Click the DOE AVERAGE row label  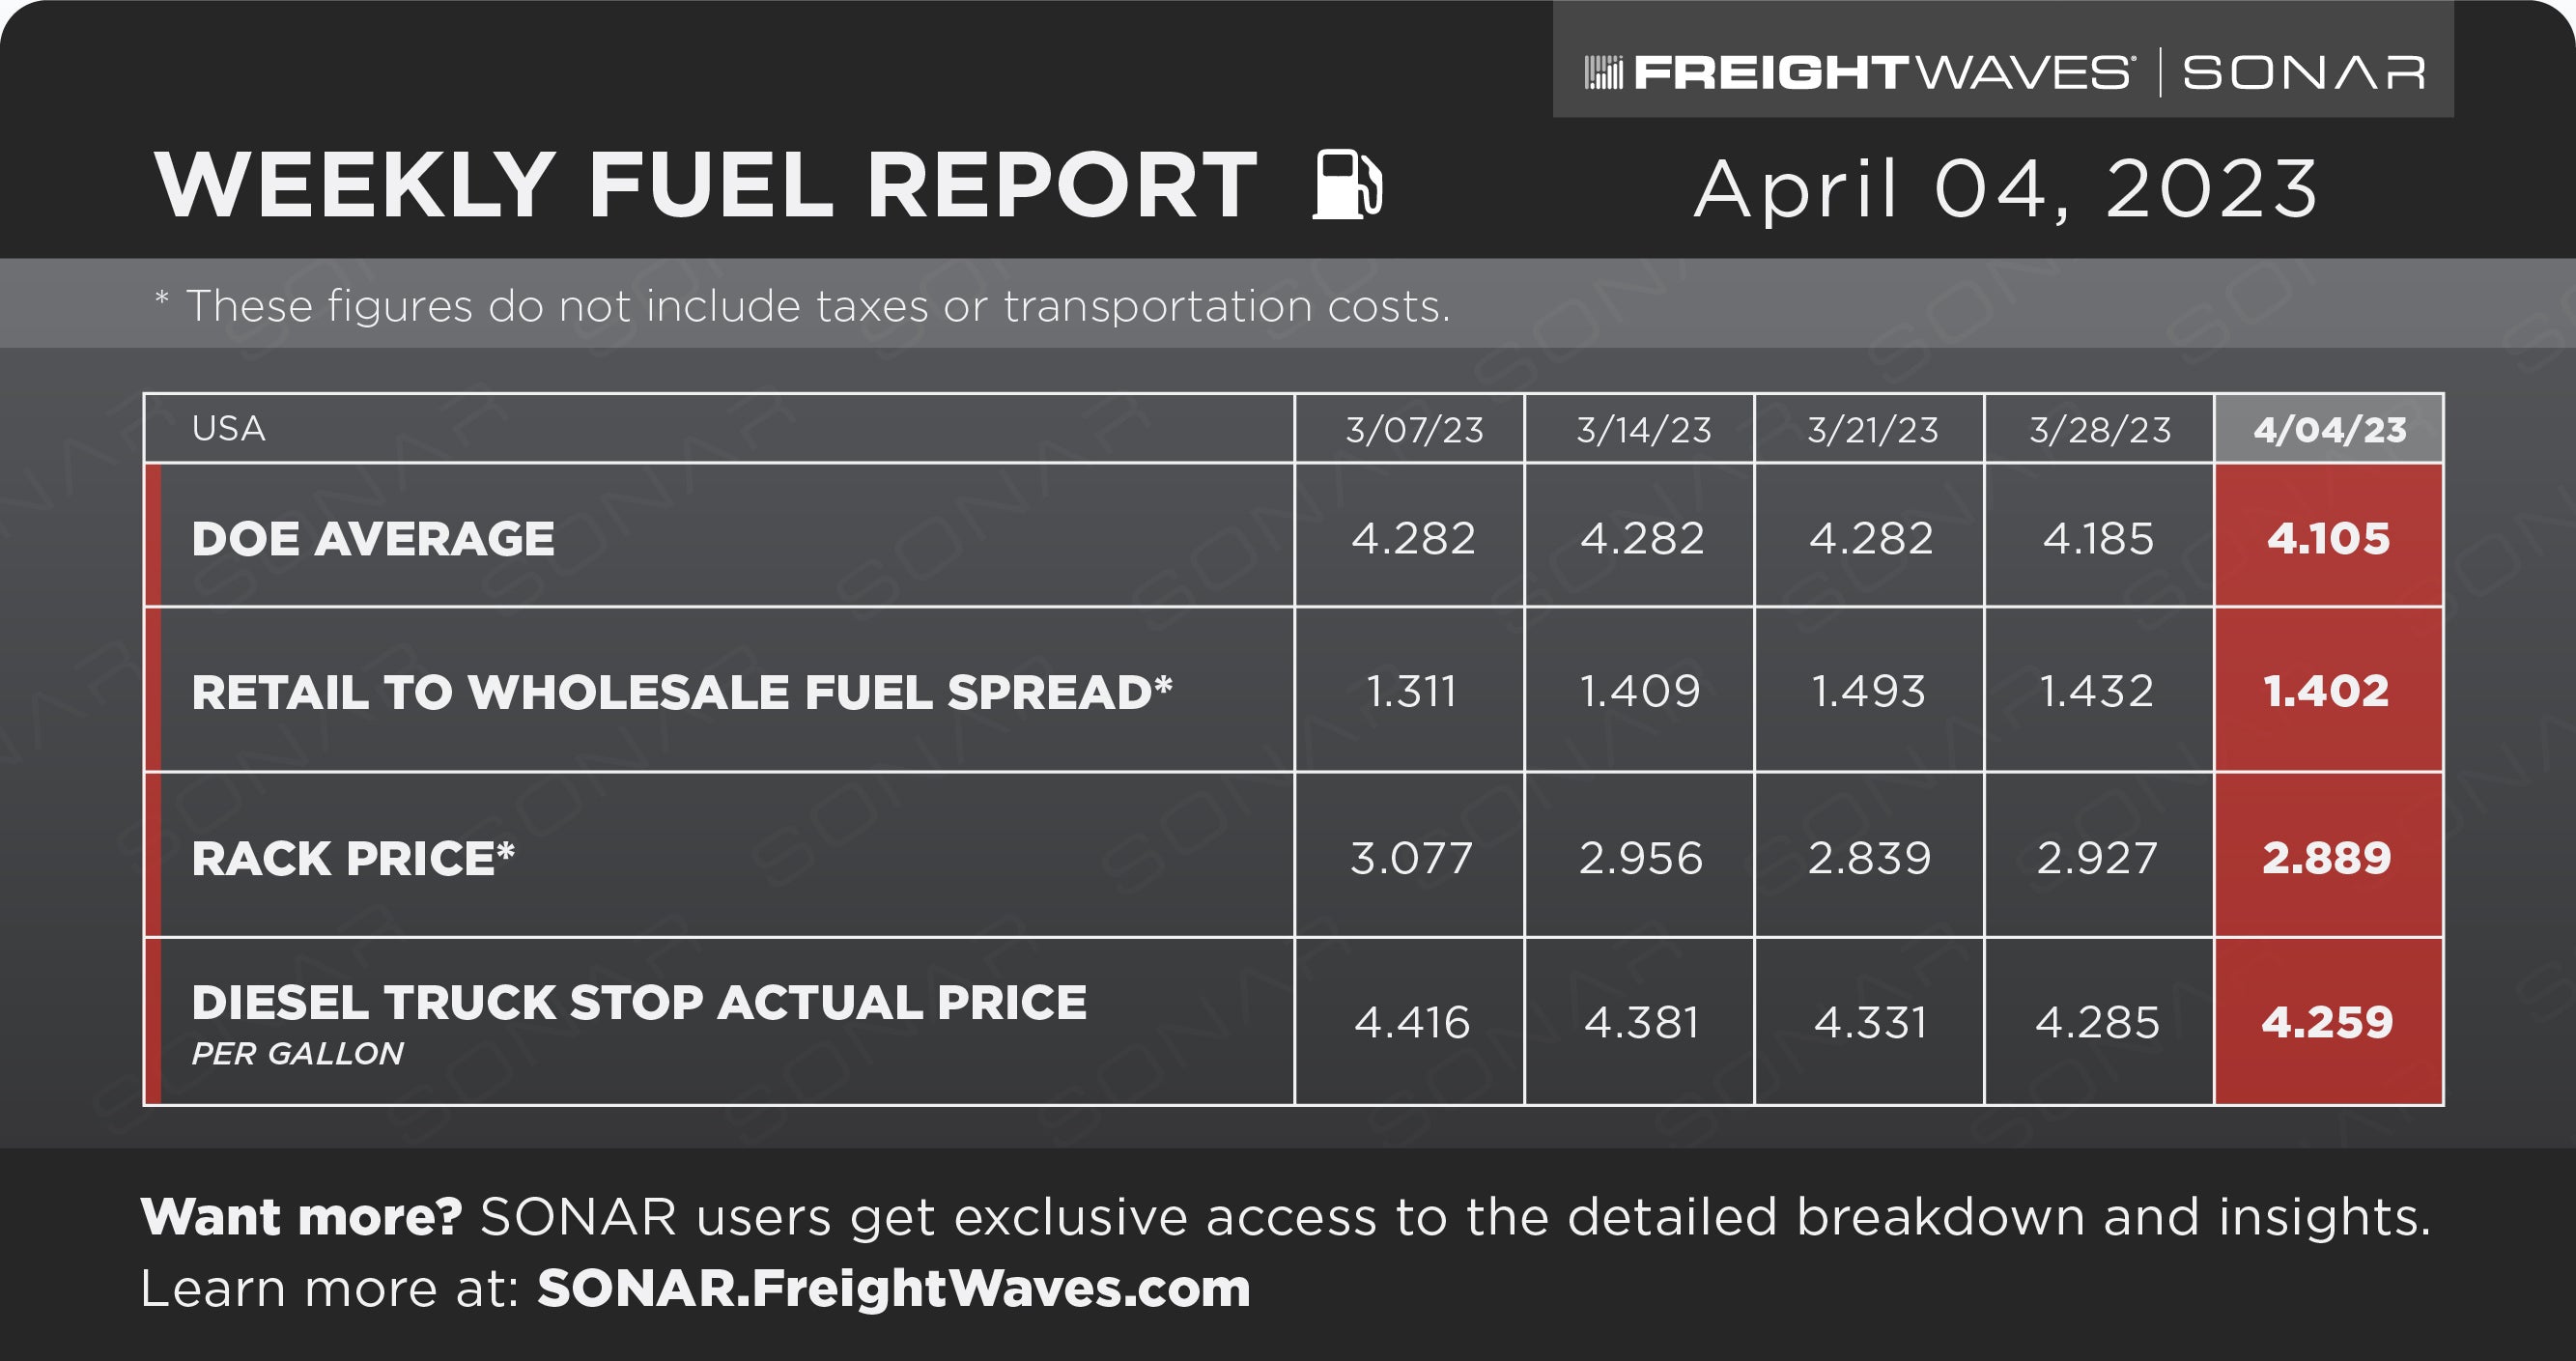coord(373,539)
